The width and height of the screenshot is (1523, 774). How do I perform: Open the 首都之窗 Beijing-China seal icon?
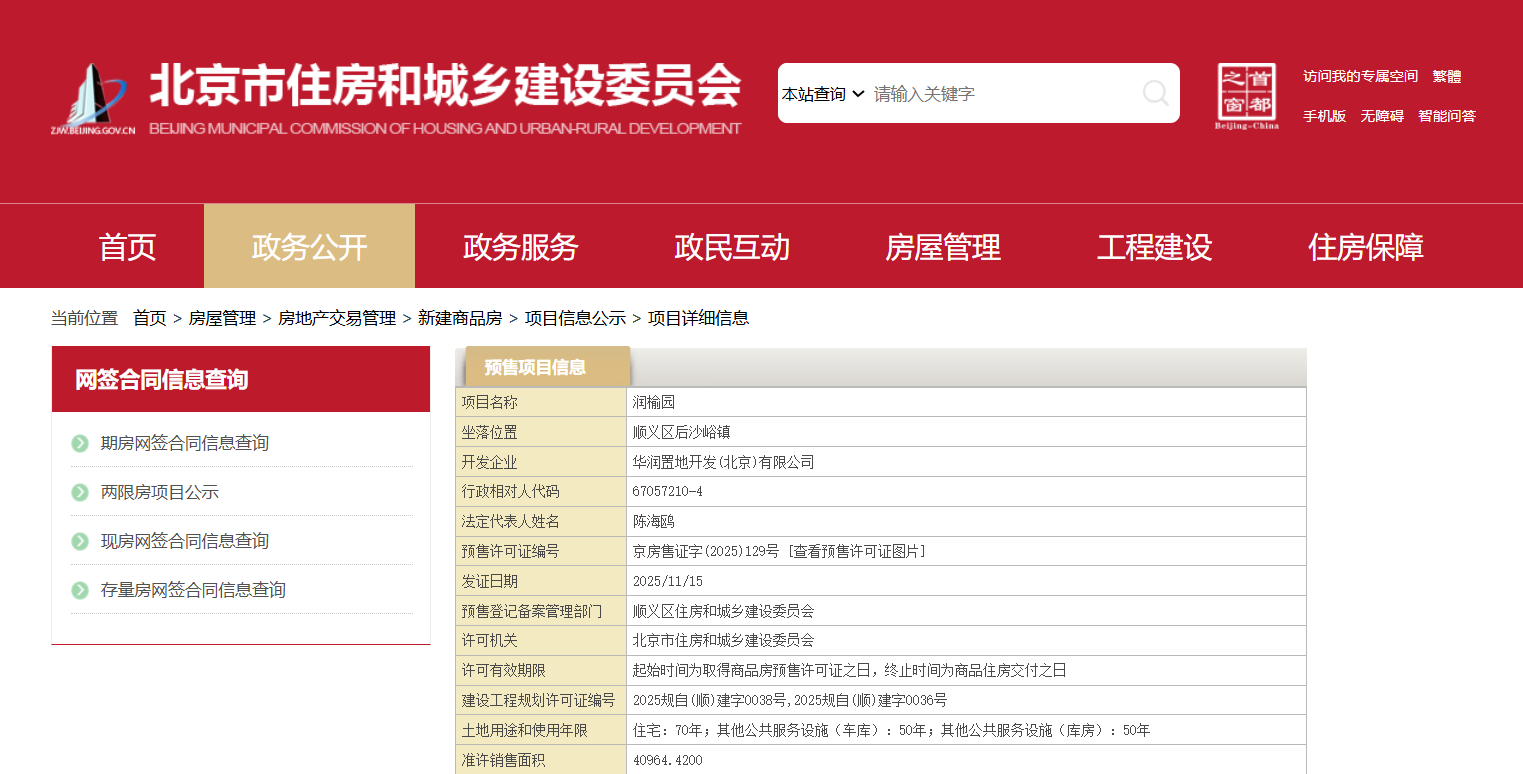[1246, 97]
